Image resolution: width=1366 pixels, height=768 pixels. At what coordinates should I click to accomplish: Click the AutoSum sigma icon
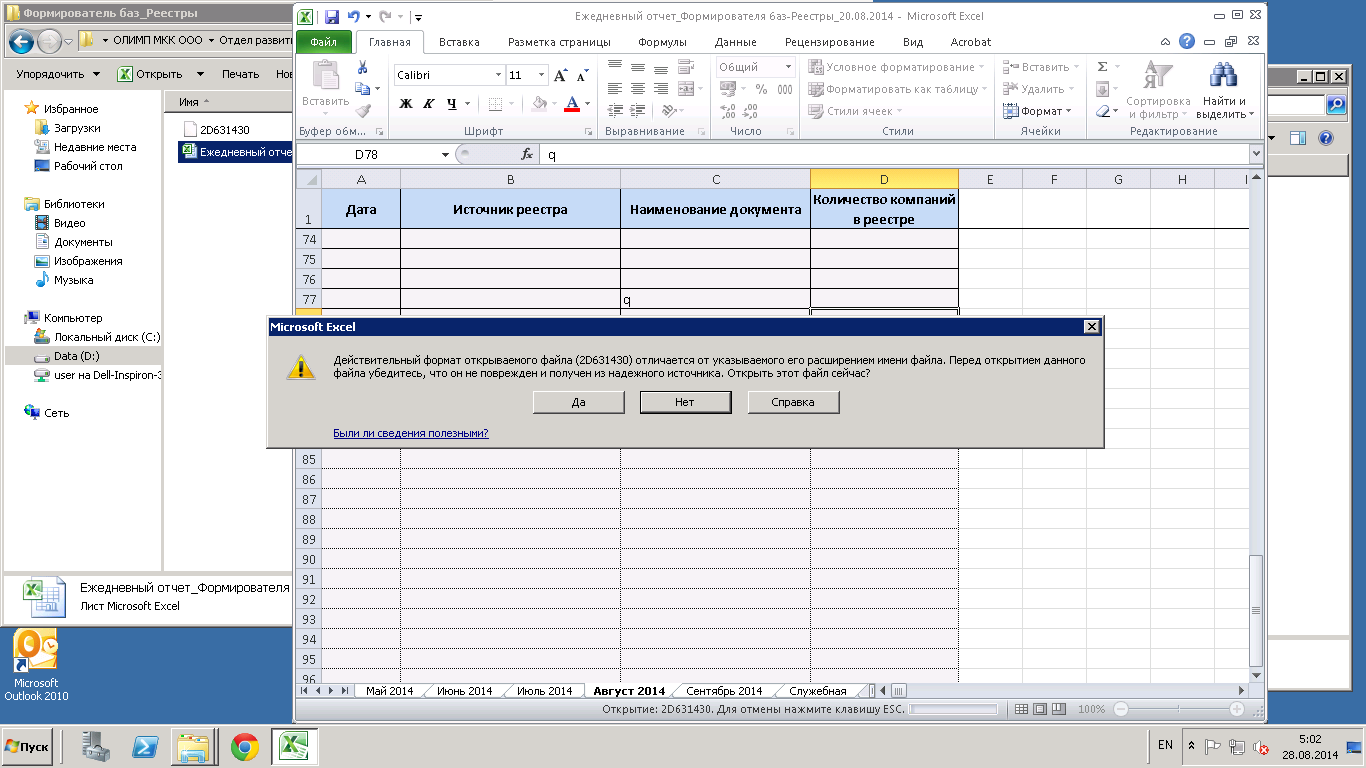(1103, 67)
